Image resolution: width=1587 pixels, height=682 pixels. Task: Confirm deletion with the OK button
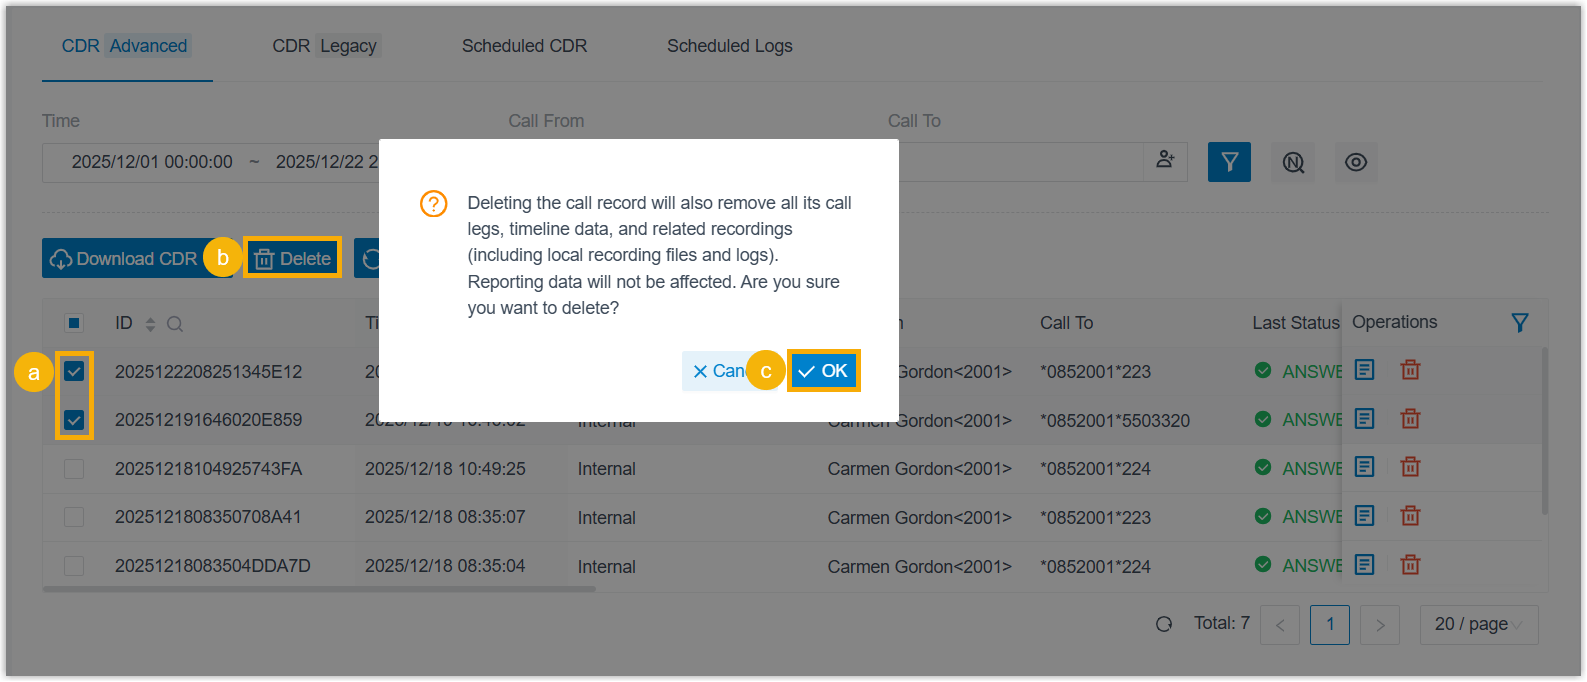click(x=823, y=371)
